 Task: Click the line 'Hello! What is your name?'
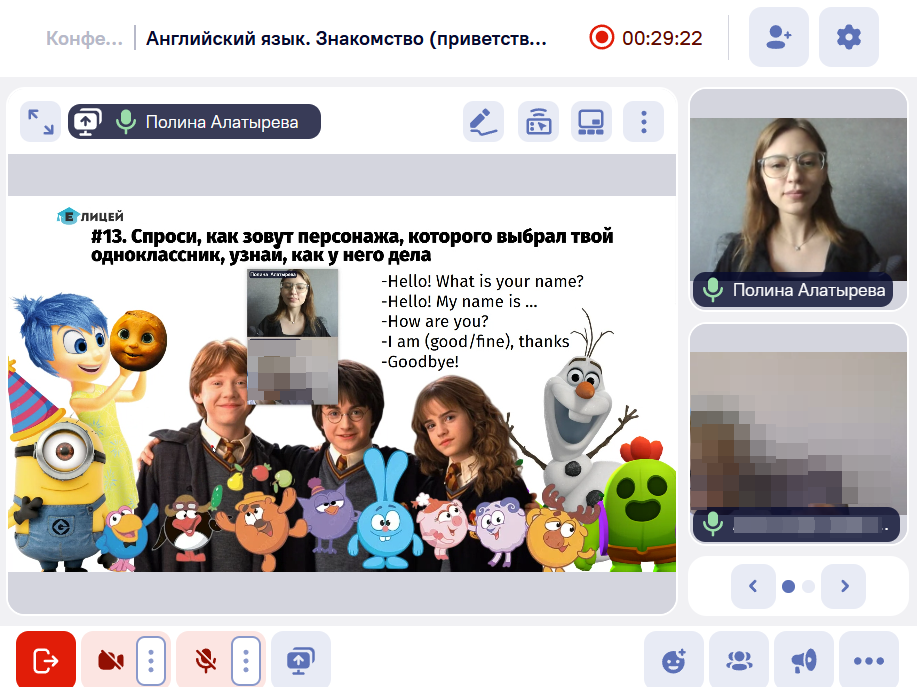click(482, 281)
